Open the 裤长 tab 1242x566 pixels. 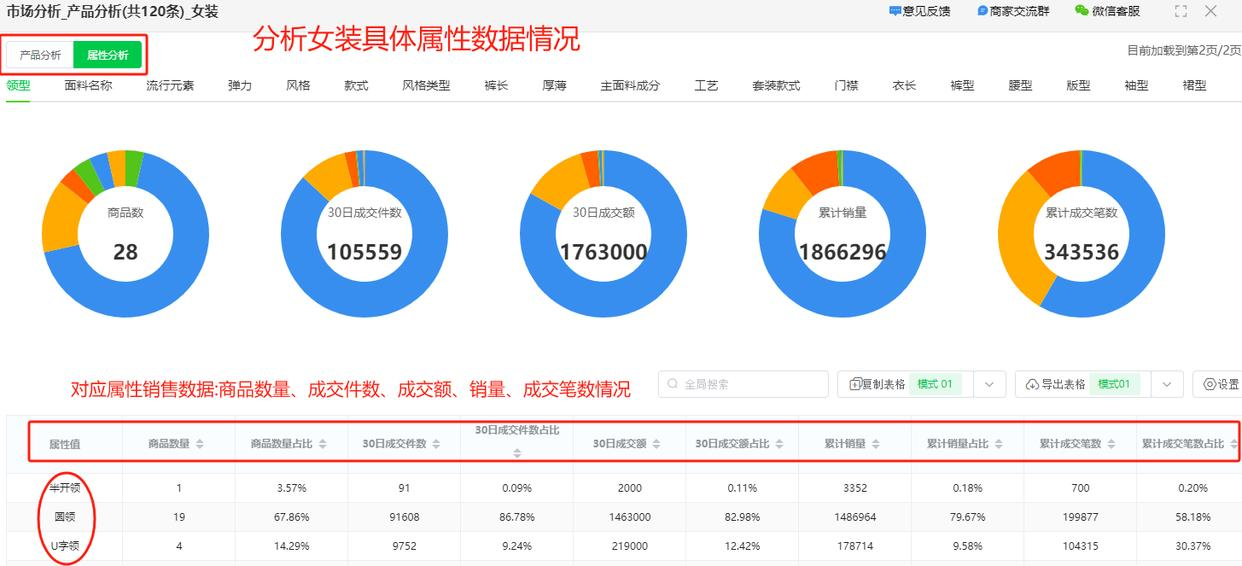point(496,86)
